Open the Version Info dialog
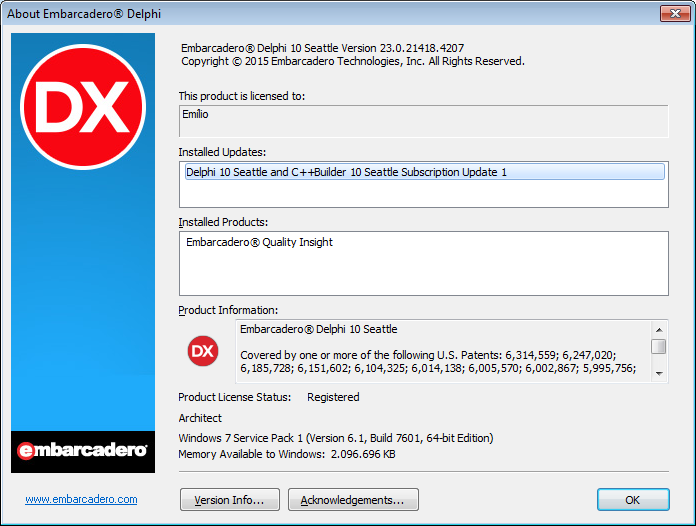Viewport: 696px width, 526px height. click(x=230, y=500)
